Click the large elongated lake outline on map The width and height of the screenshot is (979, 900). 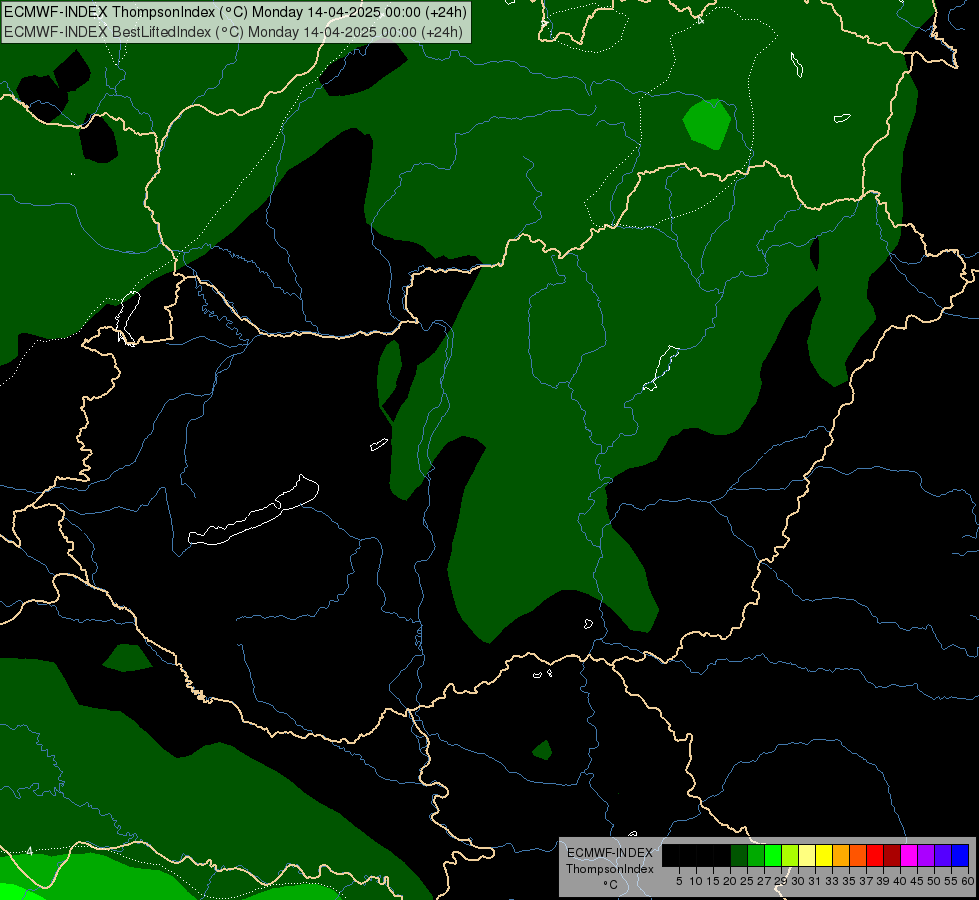253,511
